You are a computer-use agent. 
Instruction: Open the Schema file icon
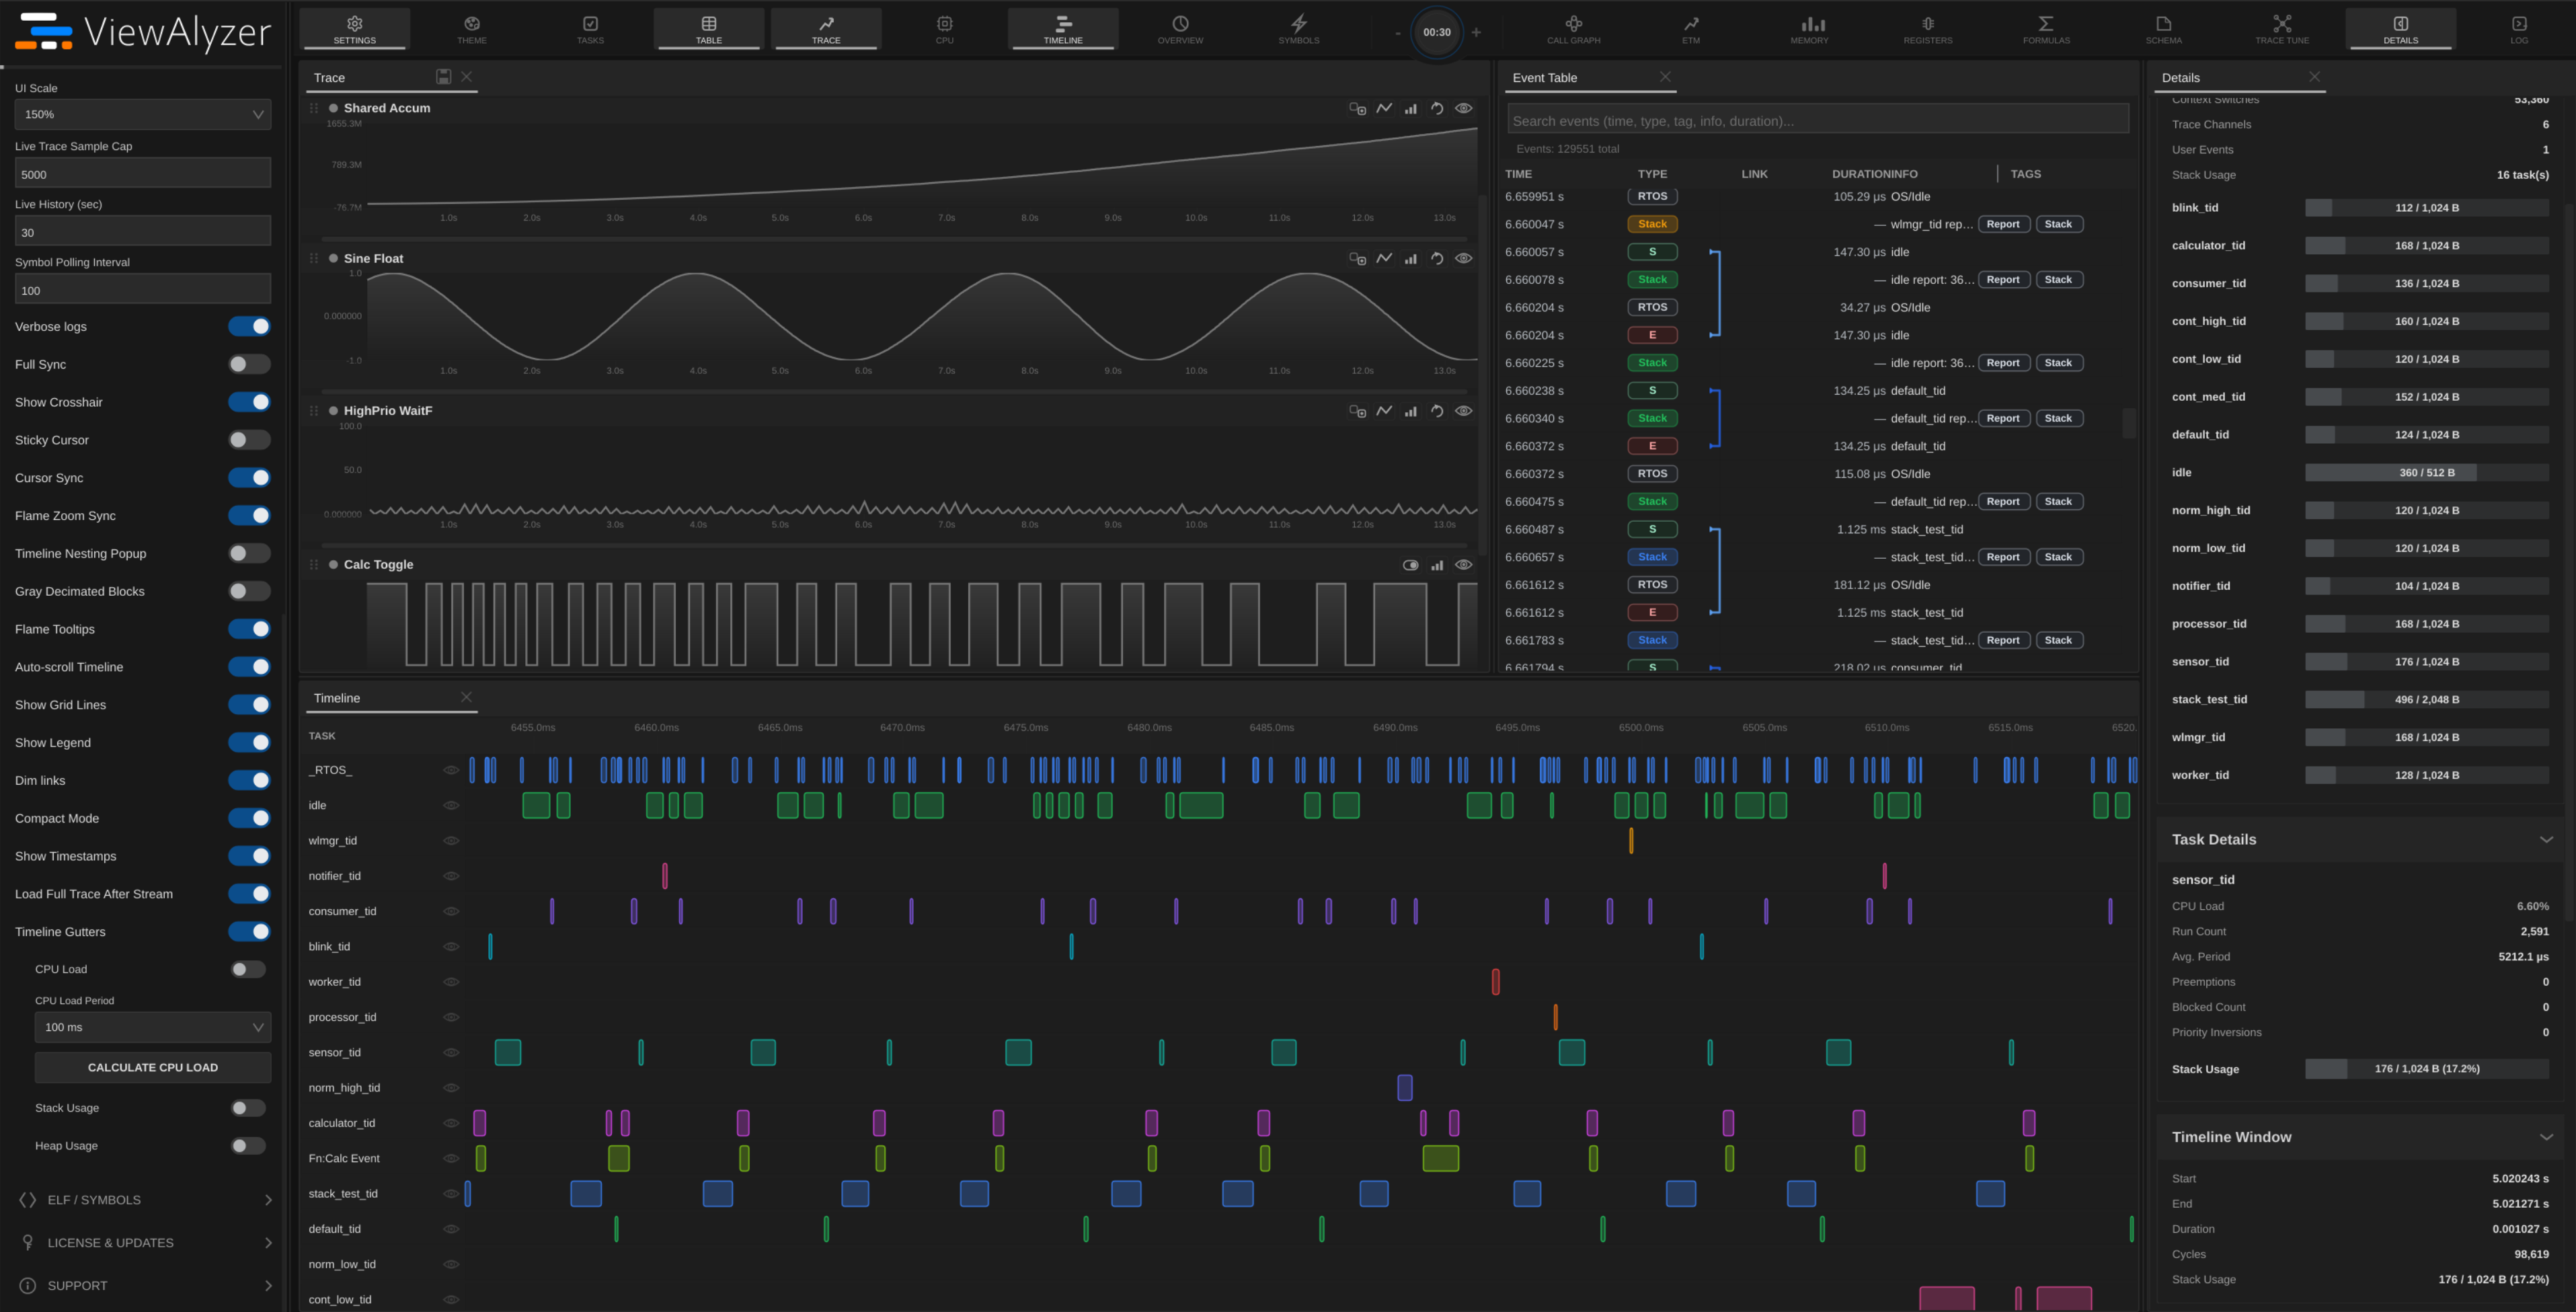(x=2163, y=28)
